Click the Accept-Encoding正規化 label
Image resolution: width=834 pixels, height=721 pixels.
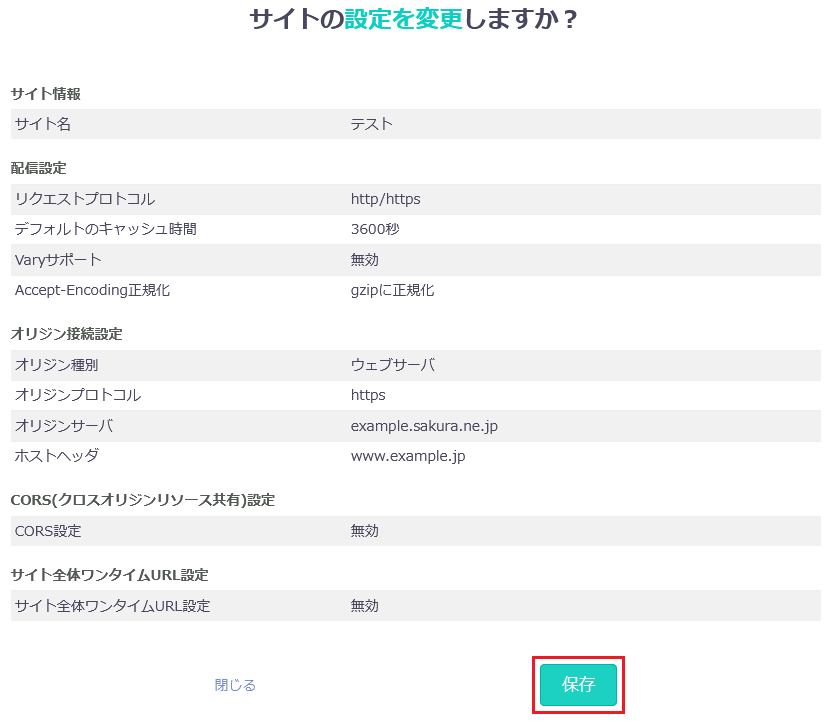(x=92, y=290)
